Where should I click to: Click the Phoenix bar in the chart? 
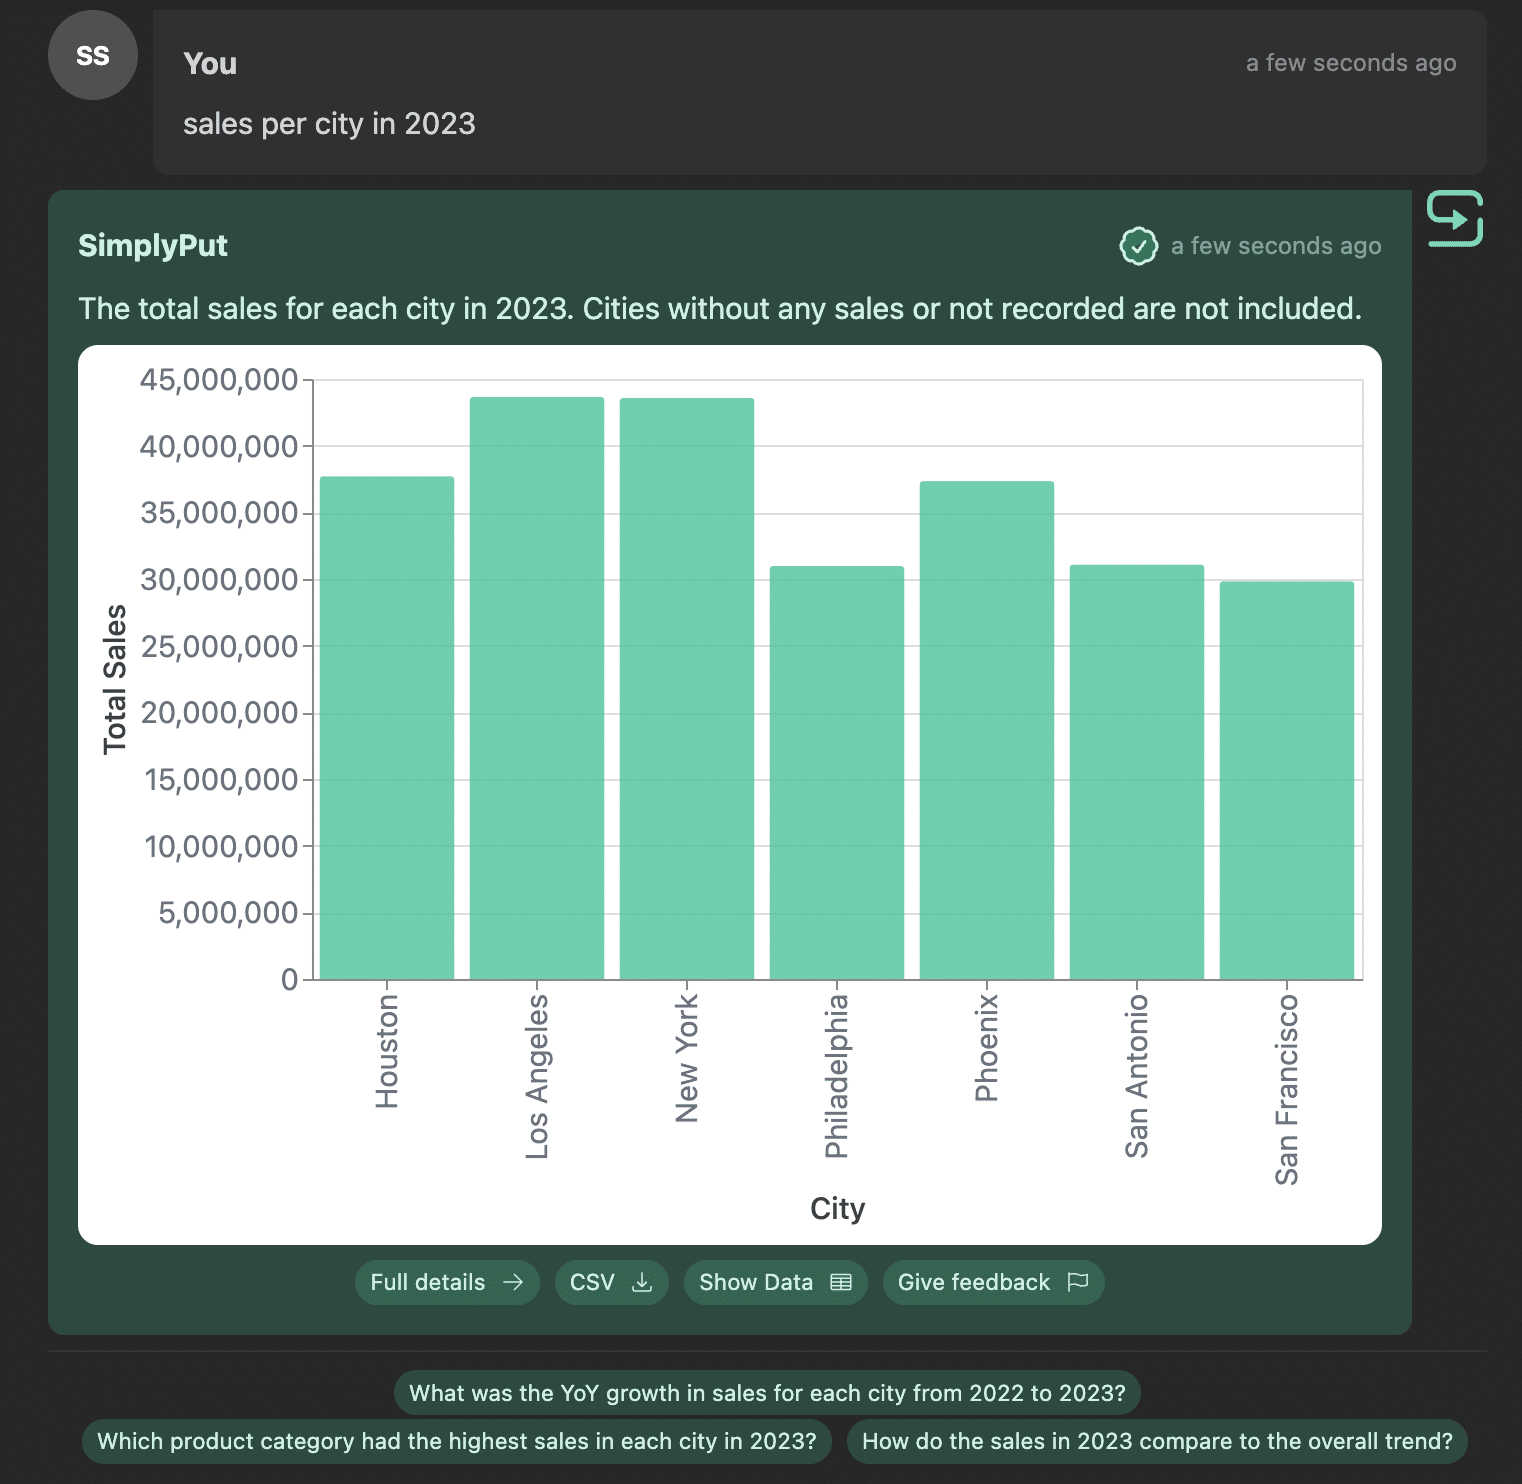pyautogui.click(x=987, y=731)
